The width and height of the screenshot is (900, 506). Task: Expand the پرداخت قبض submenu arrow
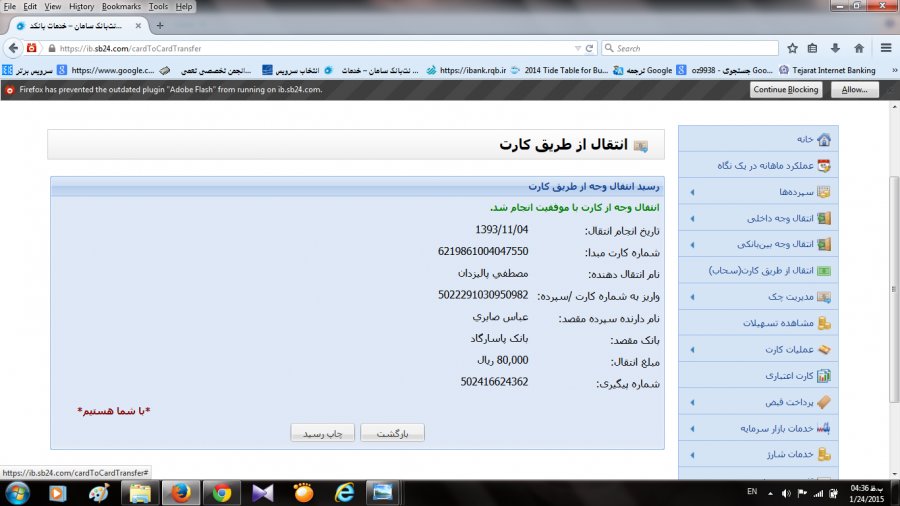point(692,403)
